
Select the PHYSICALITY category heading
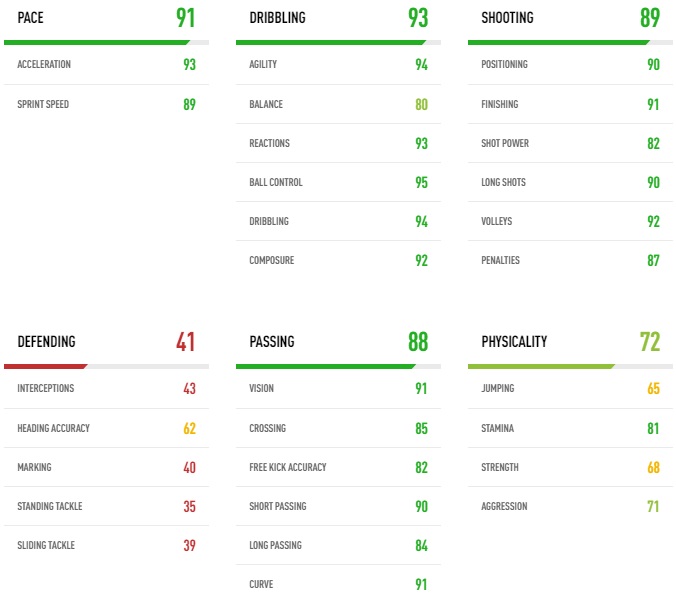pyautogui.click(x=514, y=342)
